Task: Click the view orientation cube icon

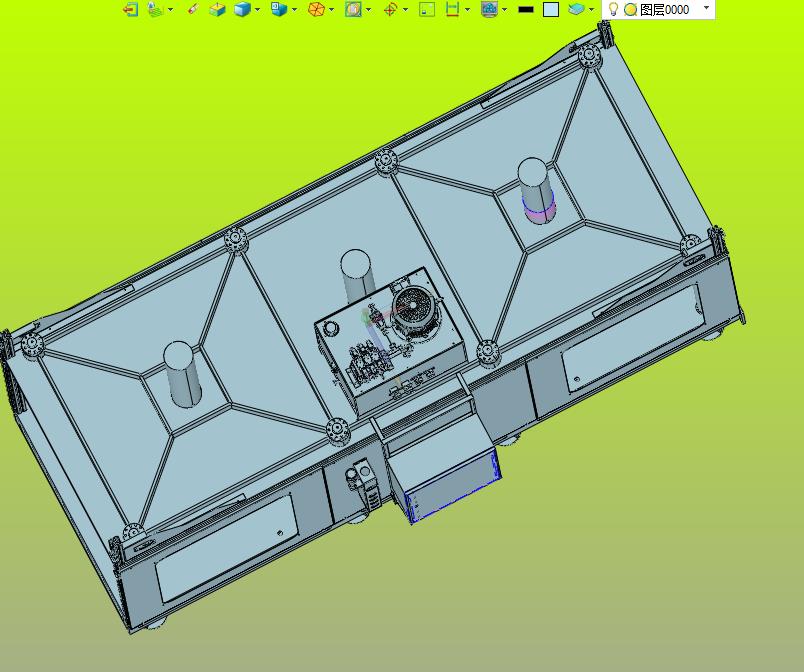Action: 278,9
